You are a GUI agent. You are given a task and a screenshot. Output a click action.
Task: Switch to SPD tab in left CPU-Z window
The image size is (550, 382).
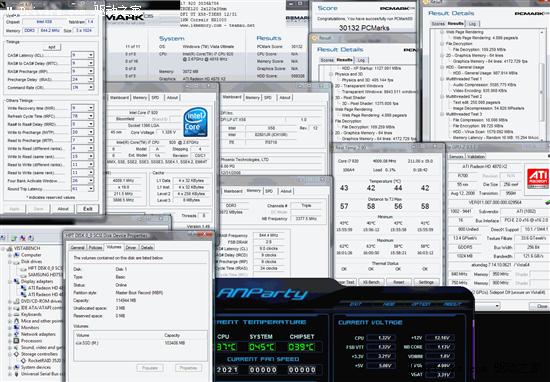(x=155, y=98)
